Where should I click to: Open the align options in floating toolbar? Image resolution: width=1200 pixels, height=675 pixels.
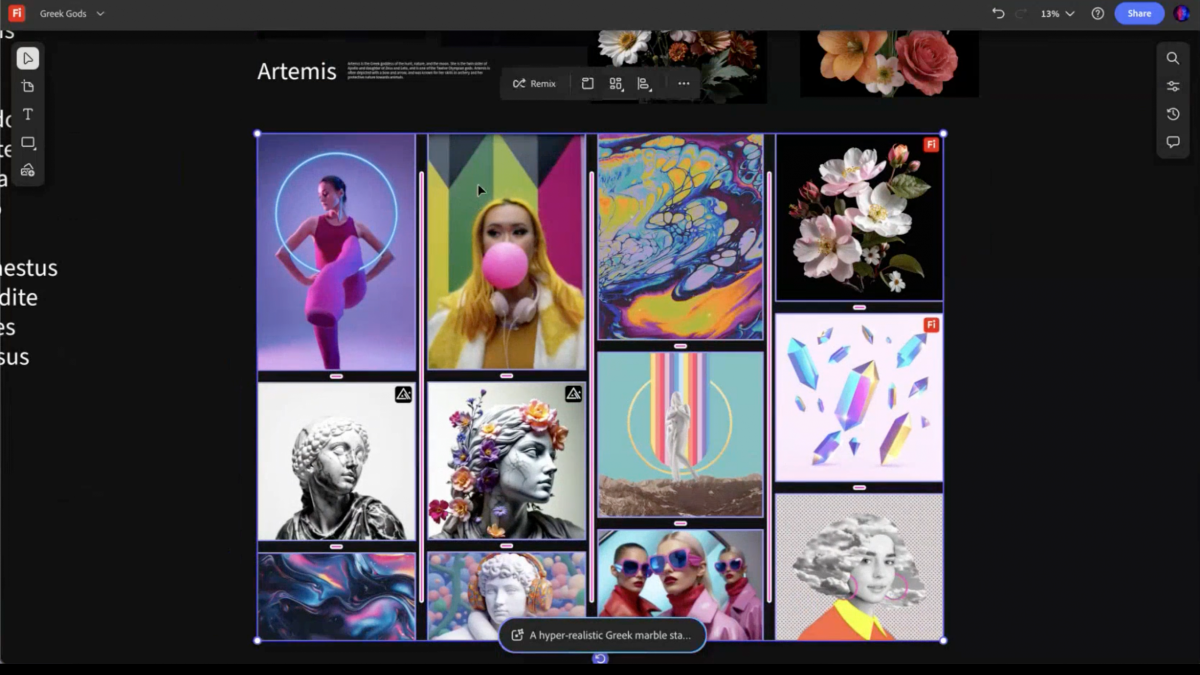pyautogui.click(x=644, y=84)
